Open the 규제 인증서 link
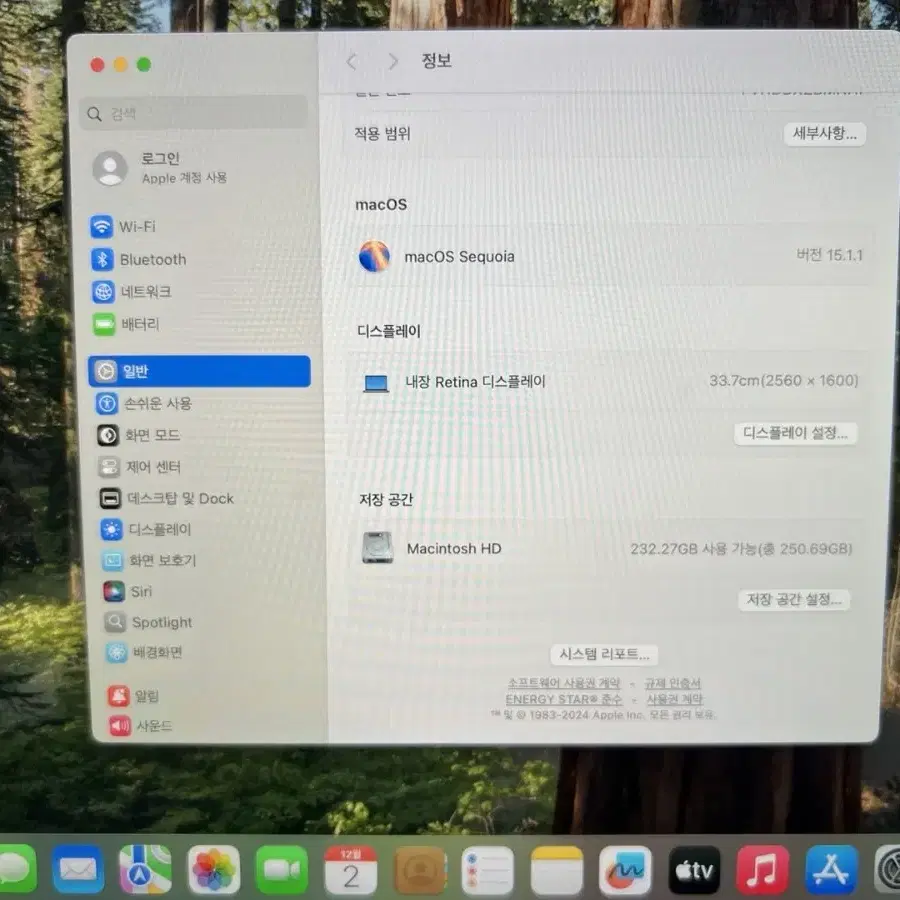This screenshot has height=900, width=900. pos(672,683)
